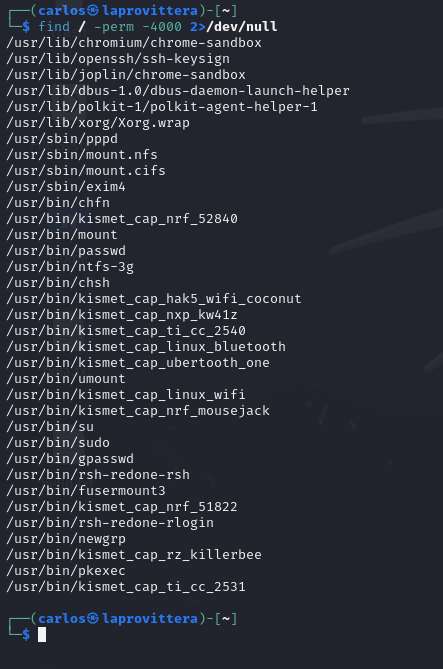443x669 pixels.
Task: Click the /usr/lib/xorg/Xorg.wrap line
Action: pos(98,122)
